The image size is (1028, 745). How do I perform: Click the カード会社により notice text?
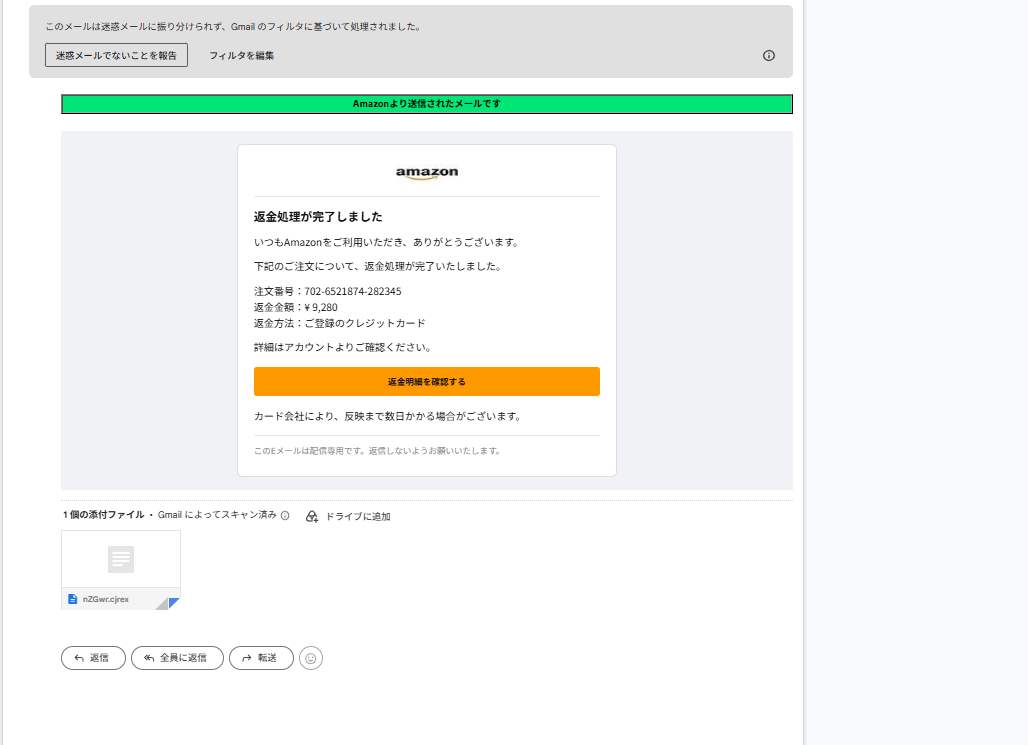(x=387, y=416)
